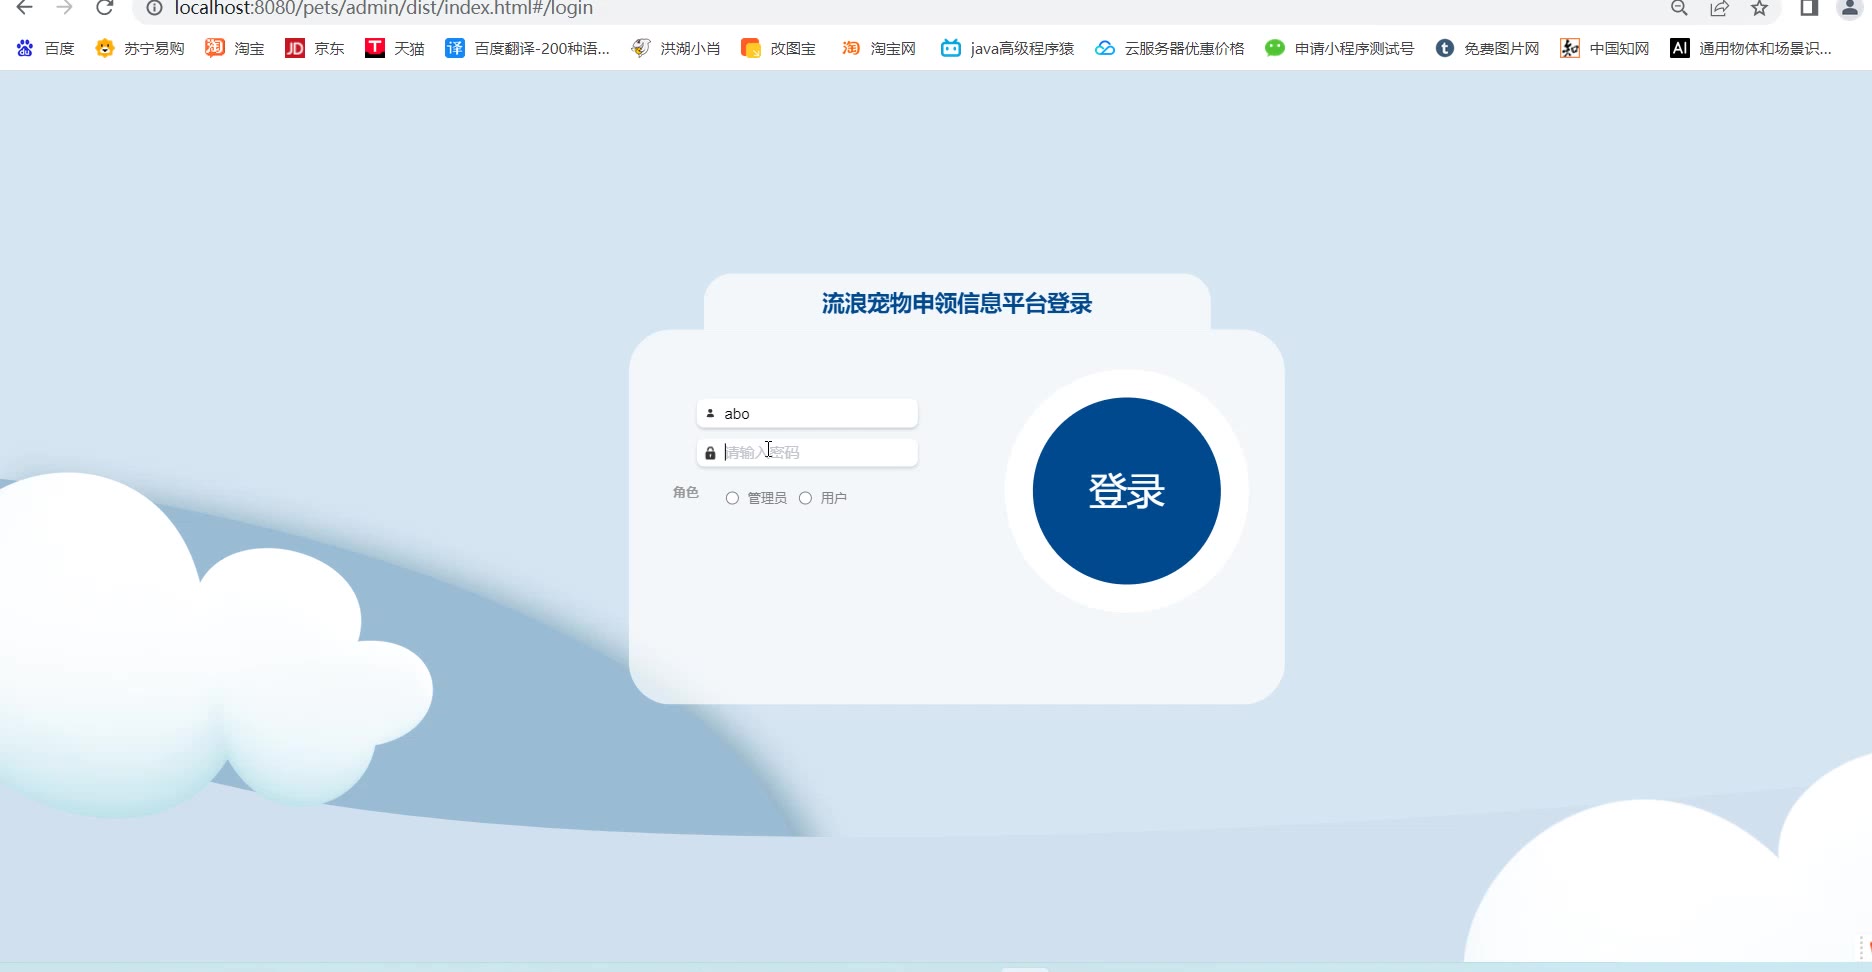Open the 苏宁易购 bookmark
The width and height of the screenshot is (1872, 972).
tap(140, 48)
